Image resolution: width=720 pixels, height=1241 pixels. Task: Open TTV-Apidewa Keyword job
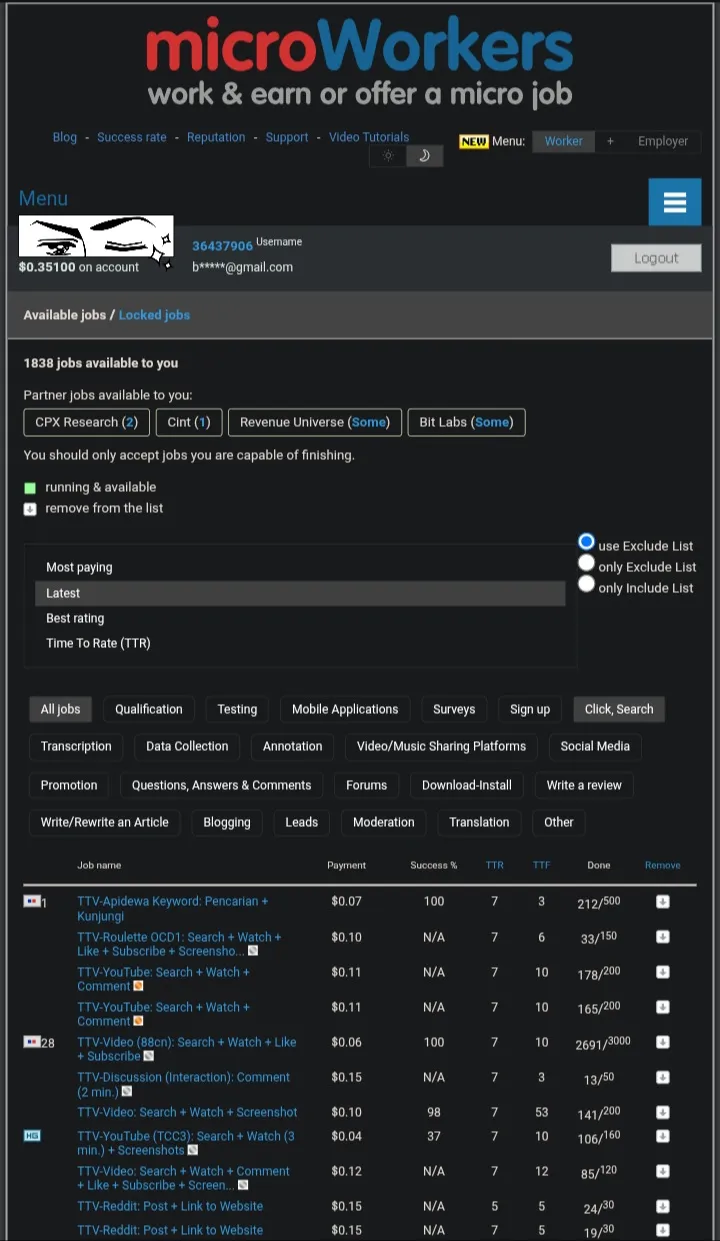[x=173, y=909]
